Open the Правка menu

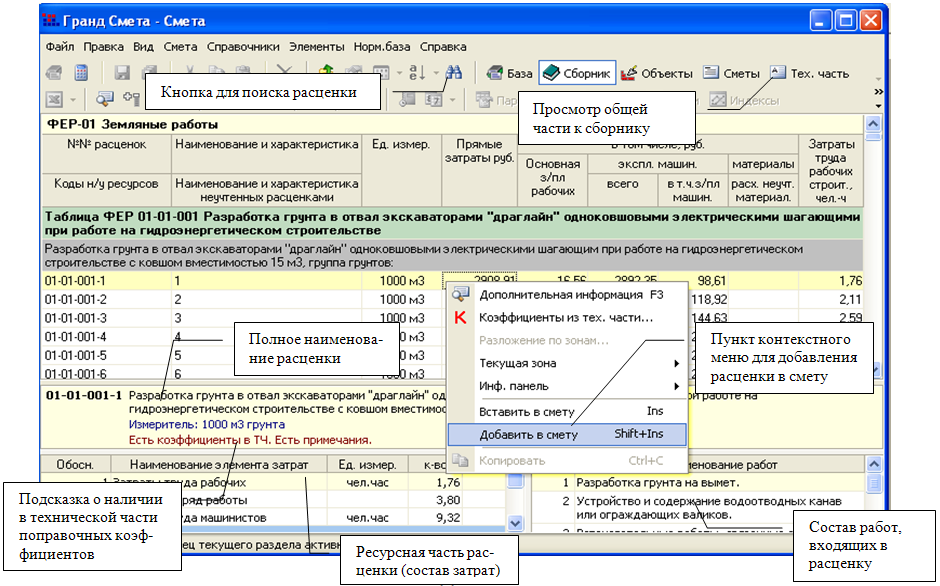[104, 47]
